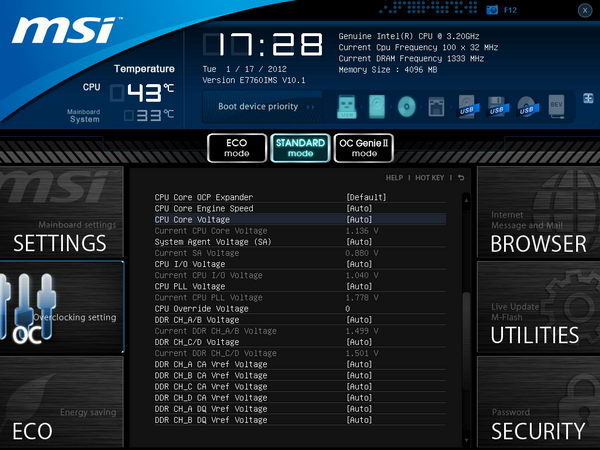Click Current DDR CH_C/D Voltage 1.501 V reading
Image resolution: width=600 pixels, height=450 pixels.
coord(362,353)
